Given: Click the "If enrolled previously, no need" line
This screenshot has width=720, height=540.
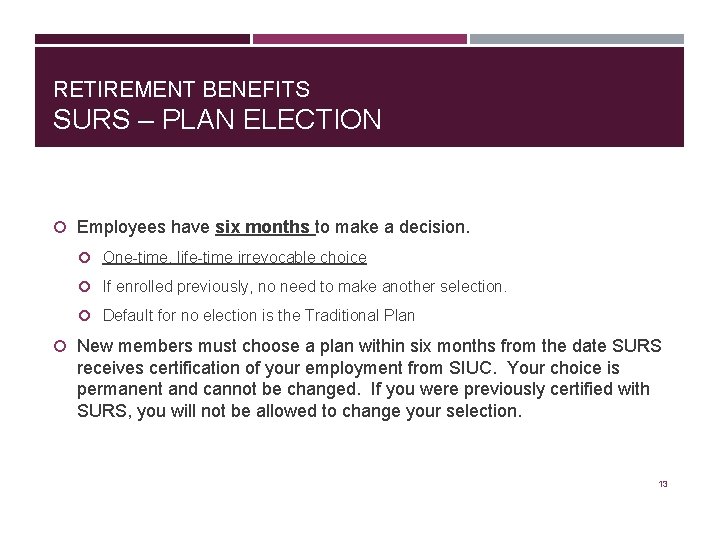Looking at the screenshot, I should pyautogui.click(x=305, y=287).
